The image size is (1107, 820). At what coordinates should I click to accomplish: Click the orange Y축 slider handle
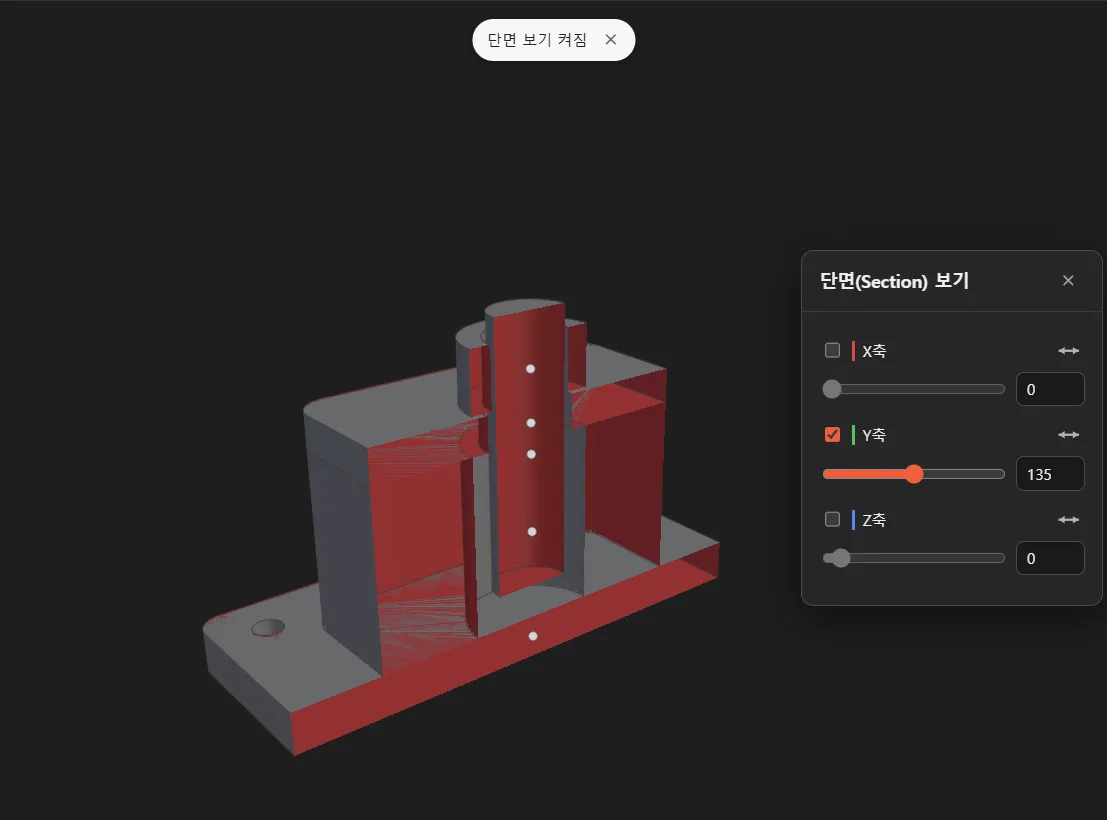914,474
